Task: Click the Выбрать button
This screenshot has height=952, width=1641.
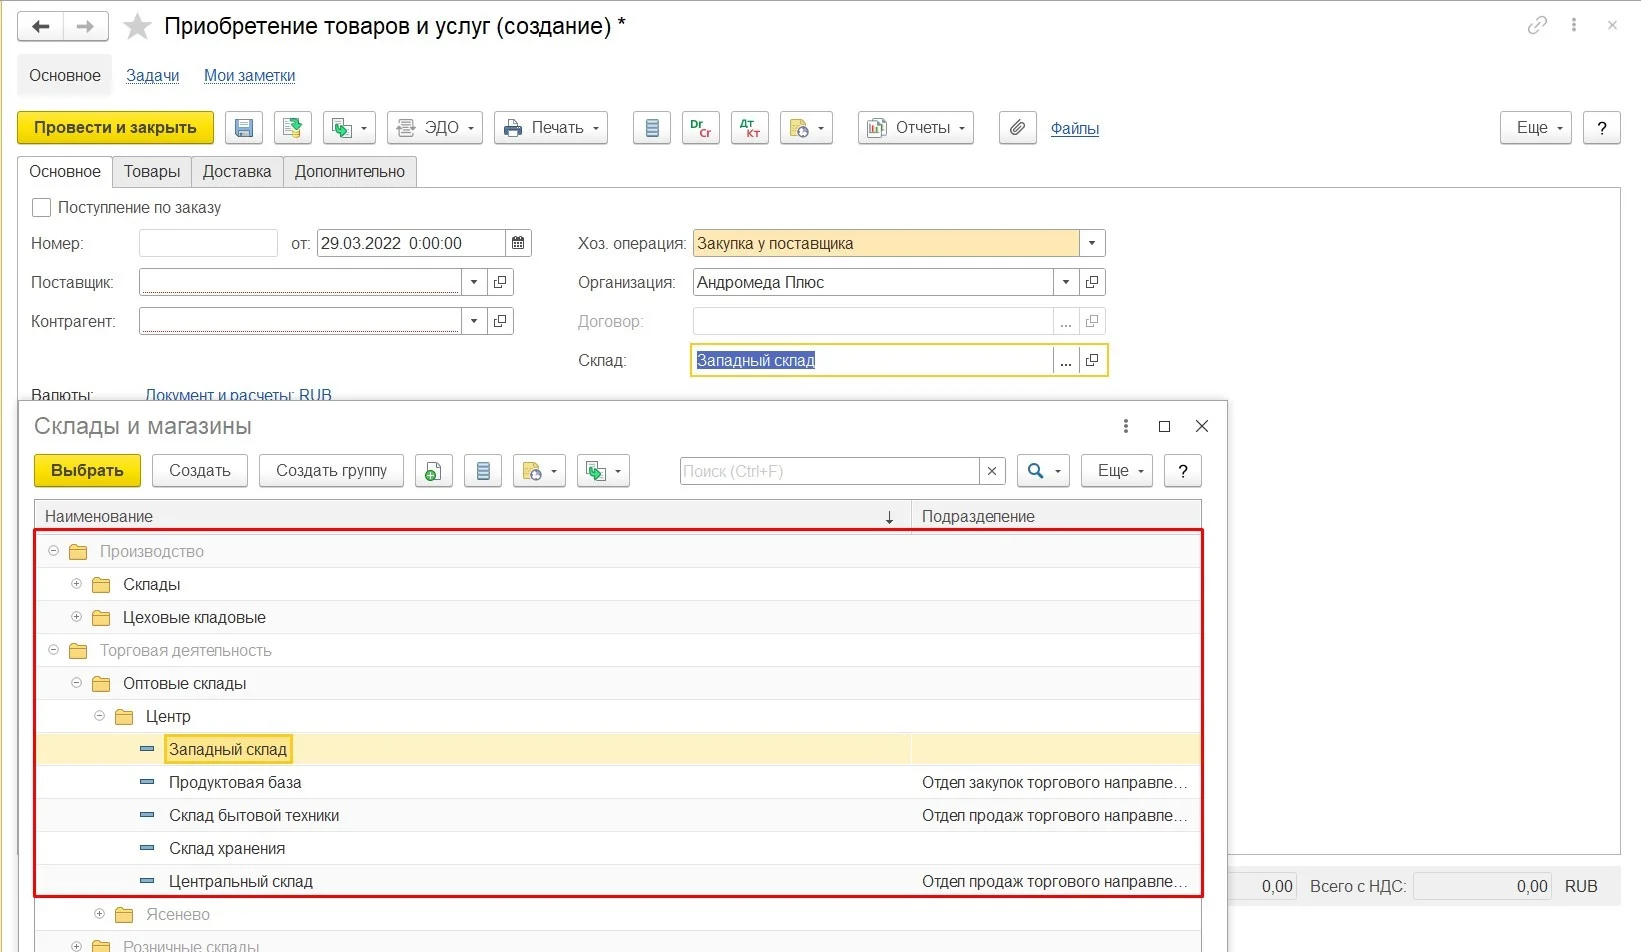Action: (x=88, y=471)
